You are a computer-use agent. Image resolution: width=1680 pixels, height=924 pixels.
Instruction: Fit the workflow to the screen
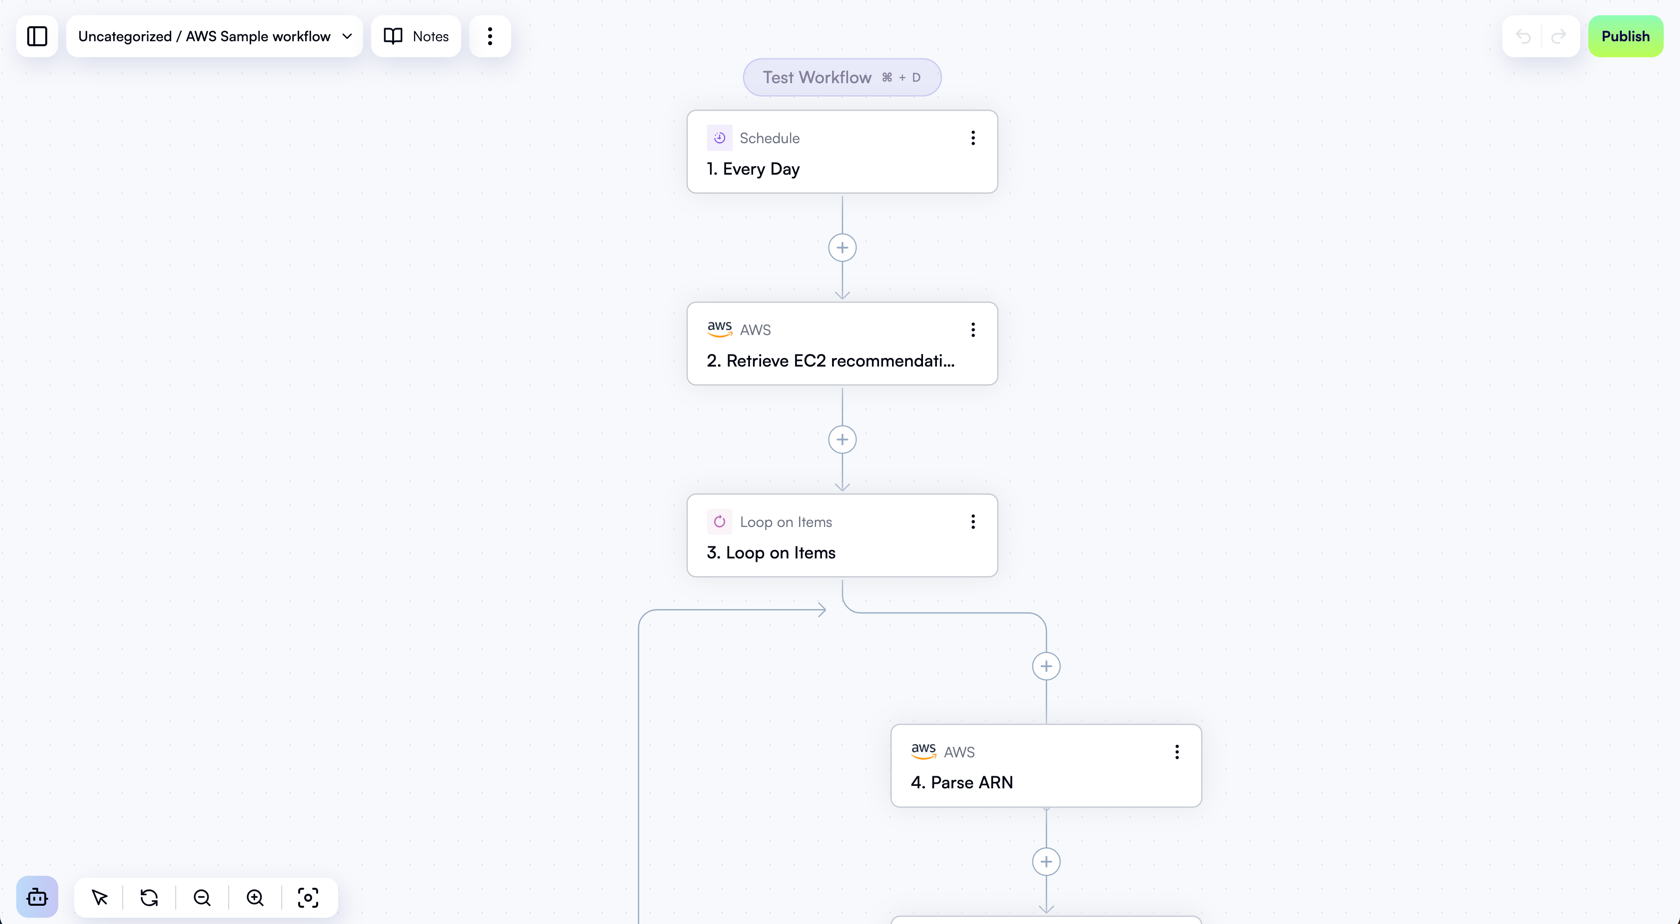pos(308,897)
